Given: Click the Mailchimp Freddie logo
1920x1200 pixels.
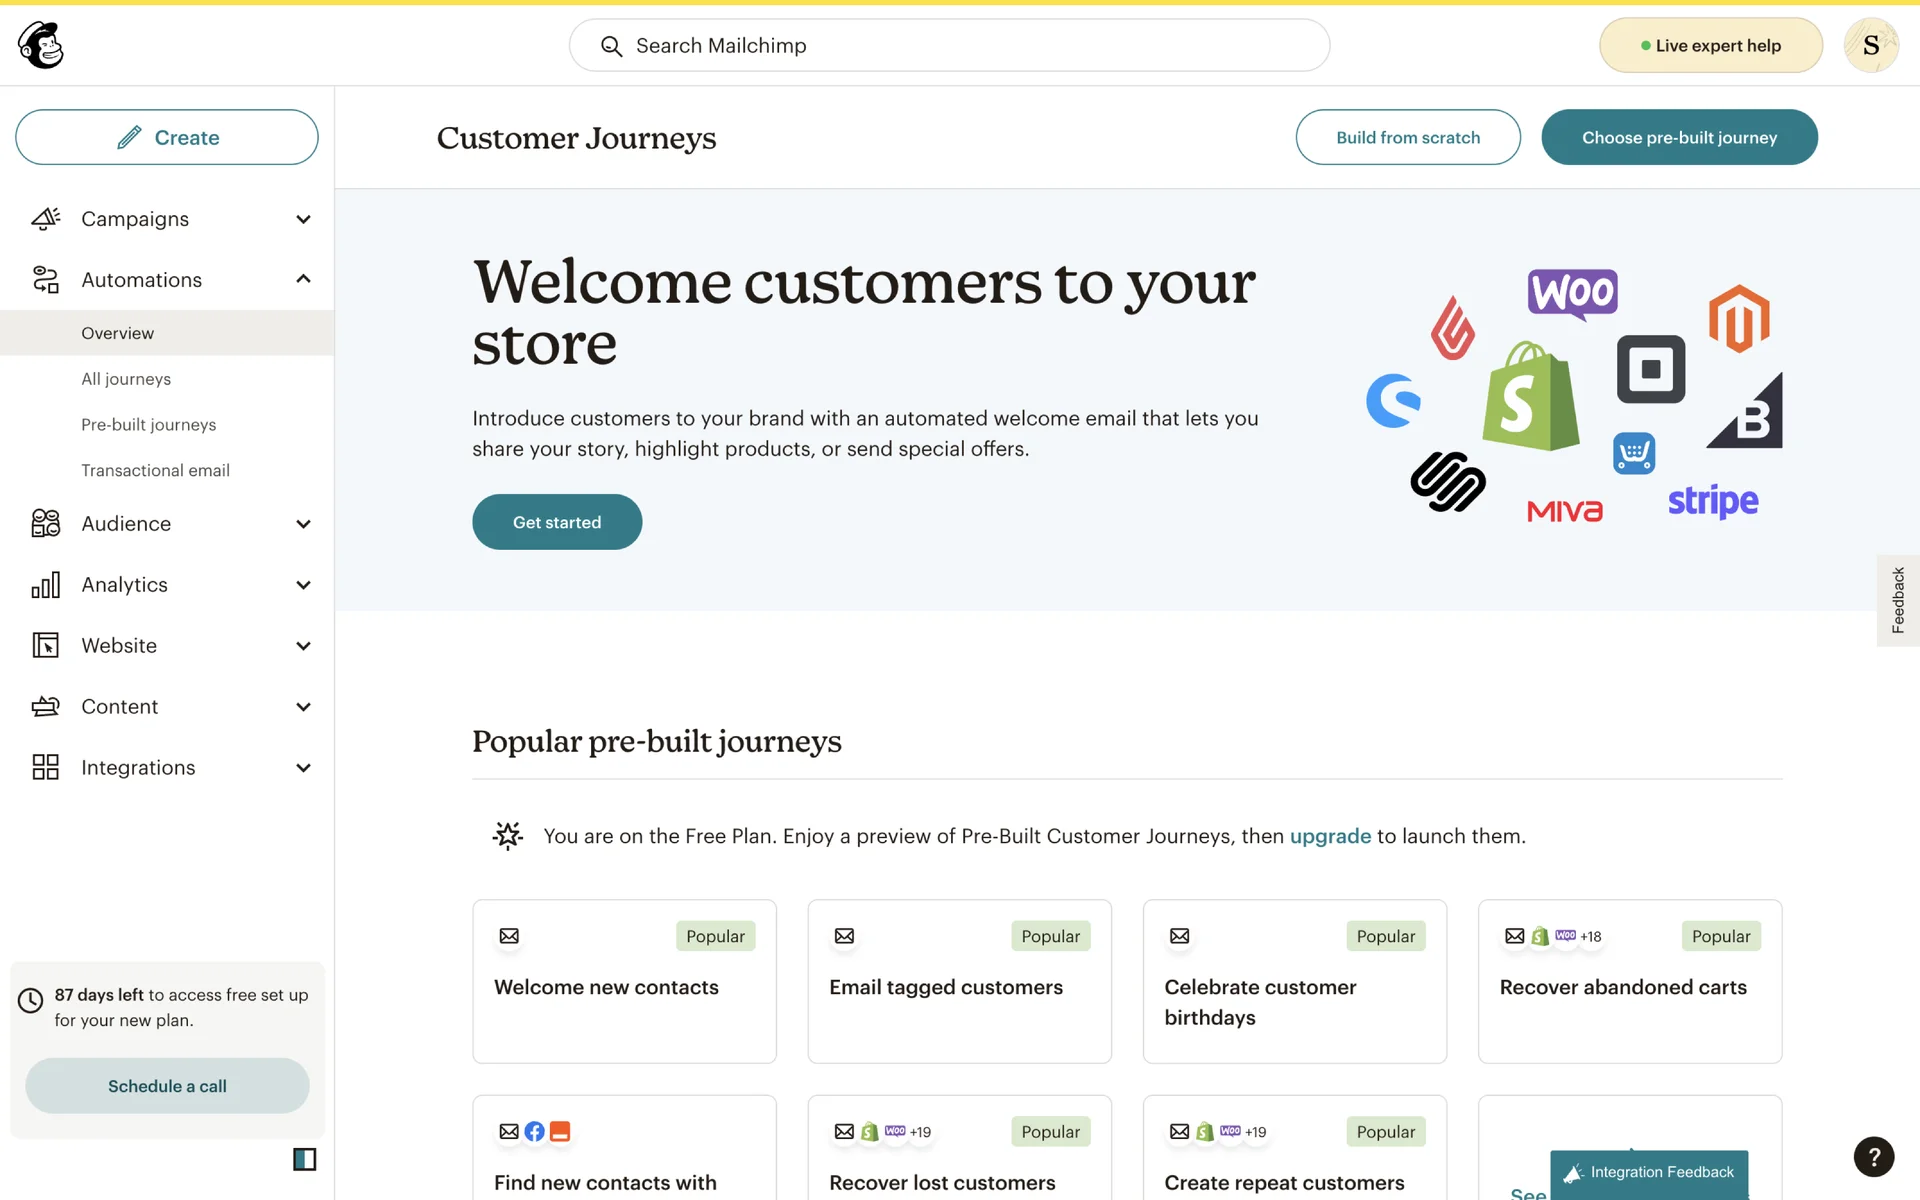Looking at the screenshot, I should 41,45.
